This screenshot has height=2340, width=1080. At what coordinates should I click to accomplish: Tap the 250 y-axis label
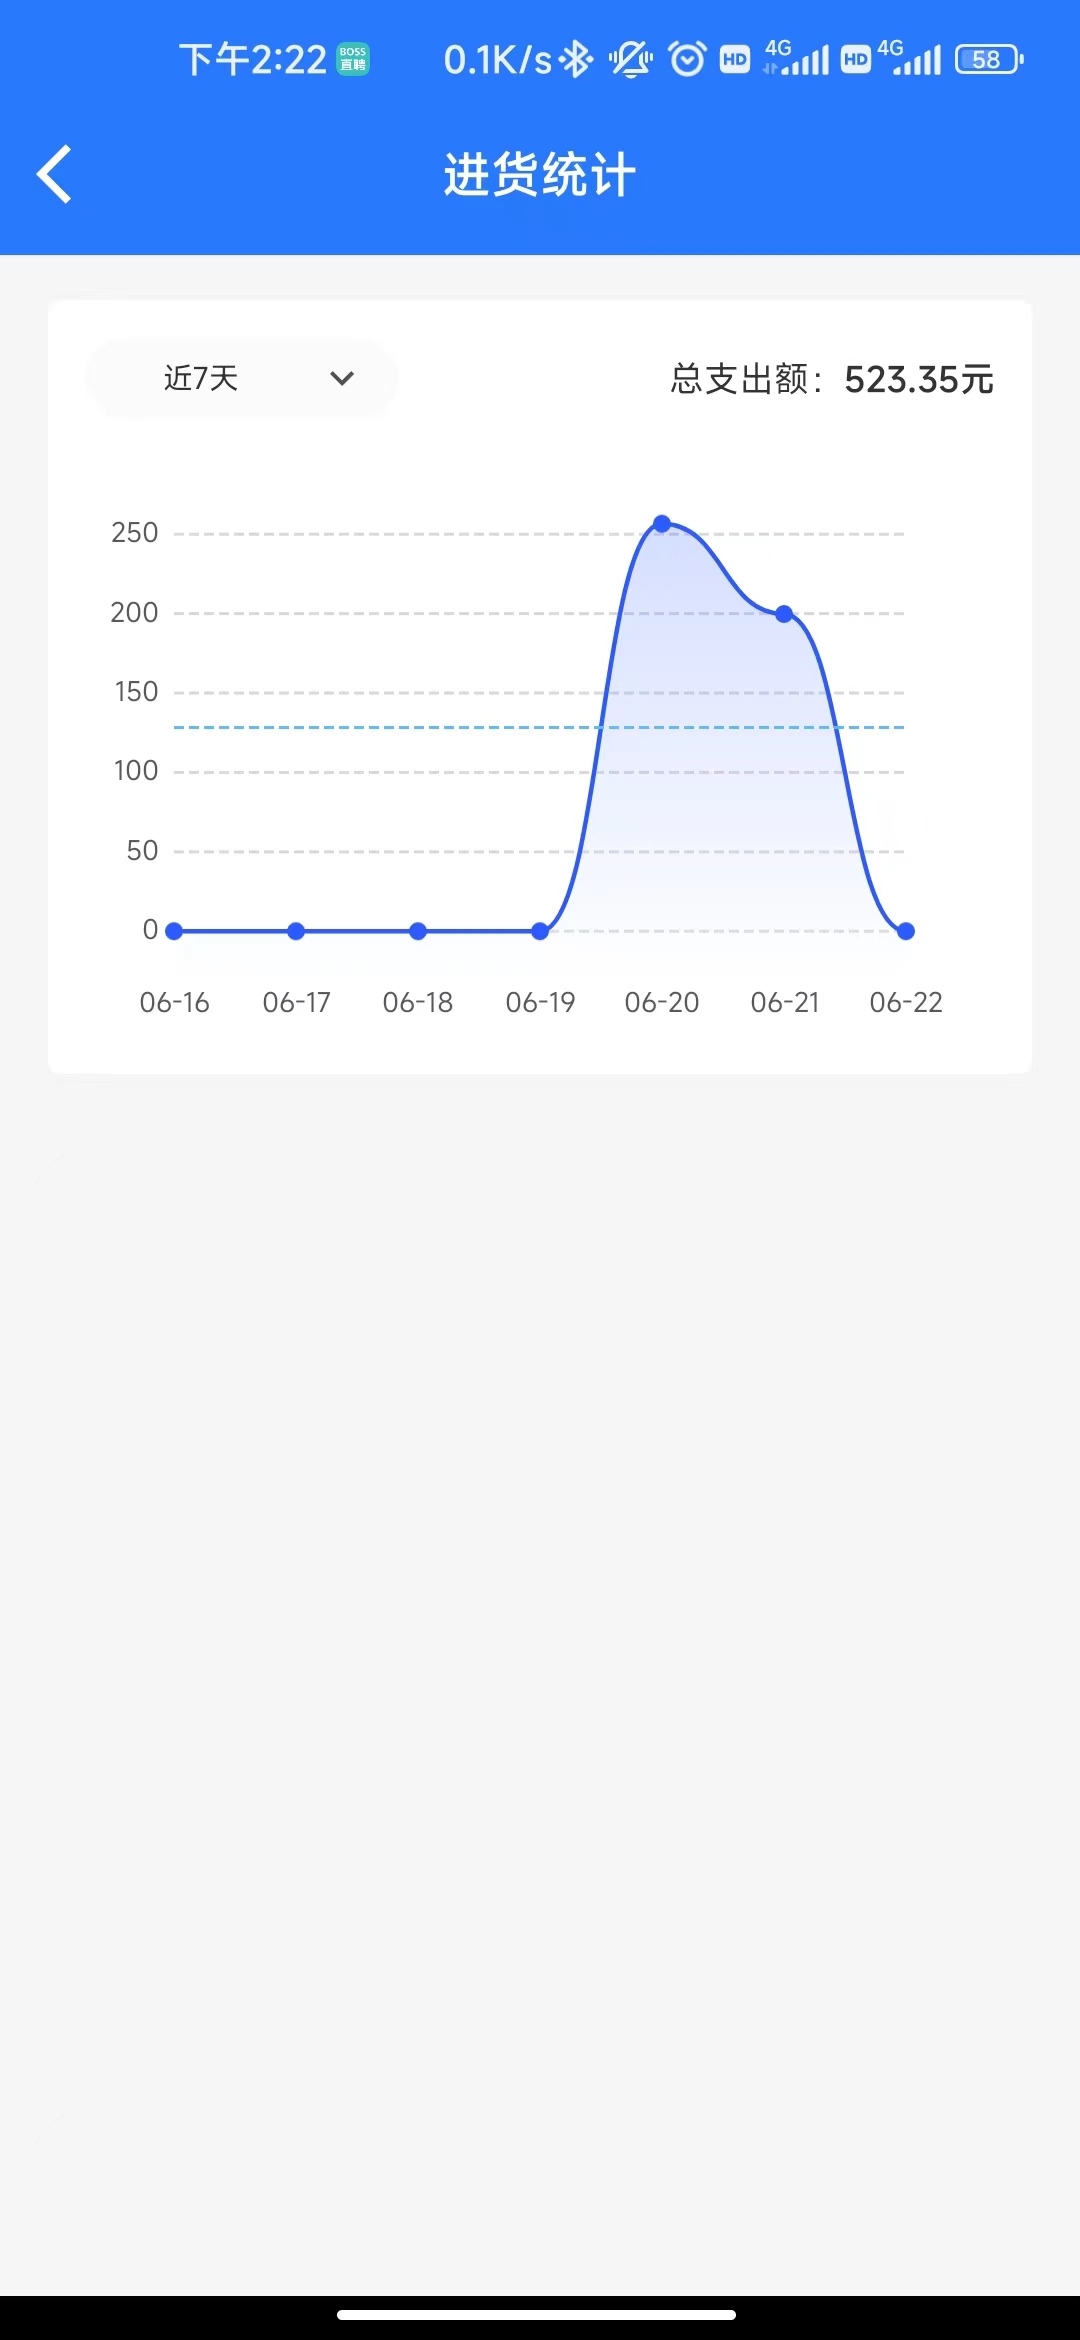click(135, 533)
